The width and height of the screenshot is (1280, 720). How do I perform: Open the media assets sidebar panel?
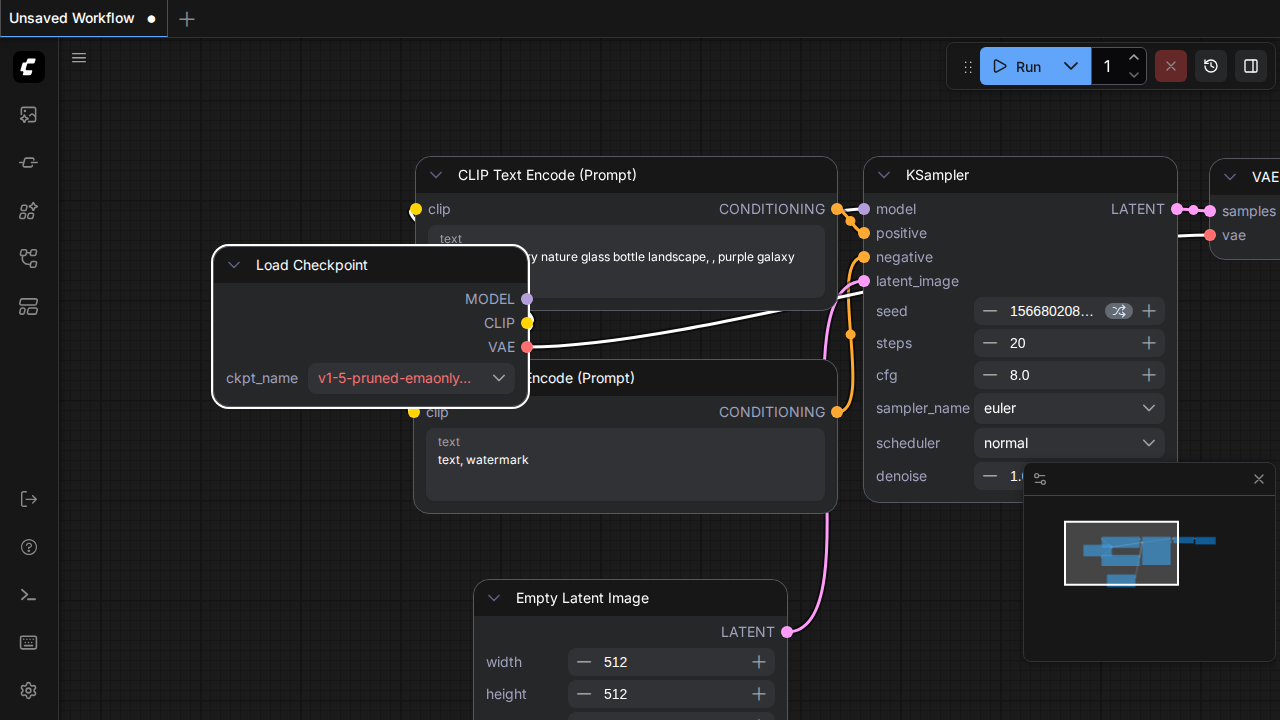pos(28,115)
